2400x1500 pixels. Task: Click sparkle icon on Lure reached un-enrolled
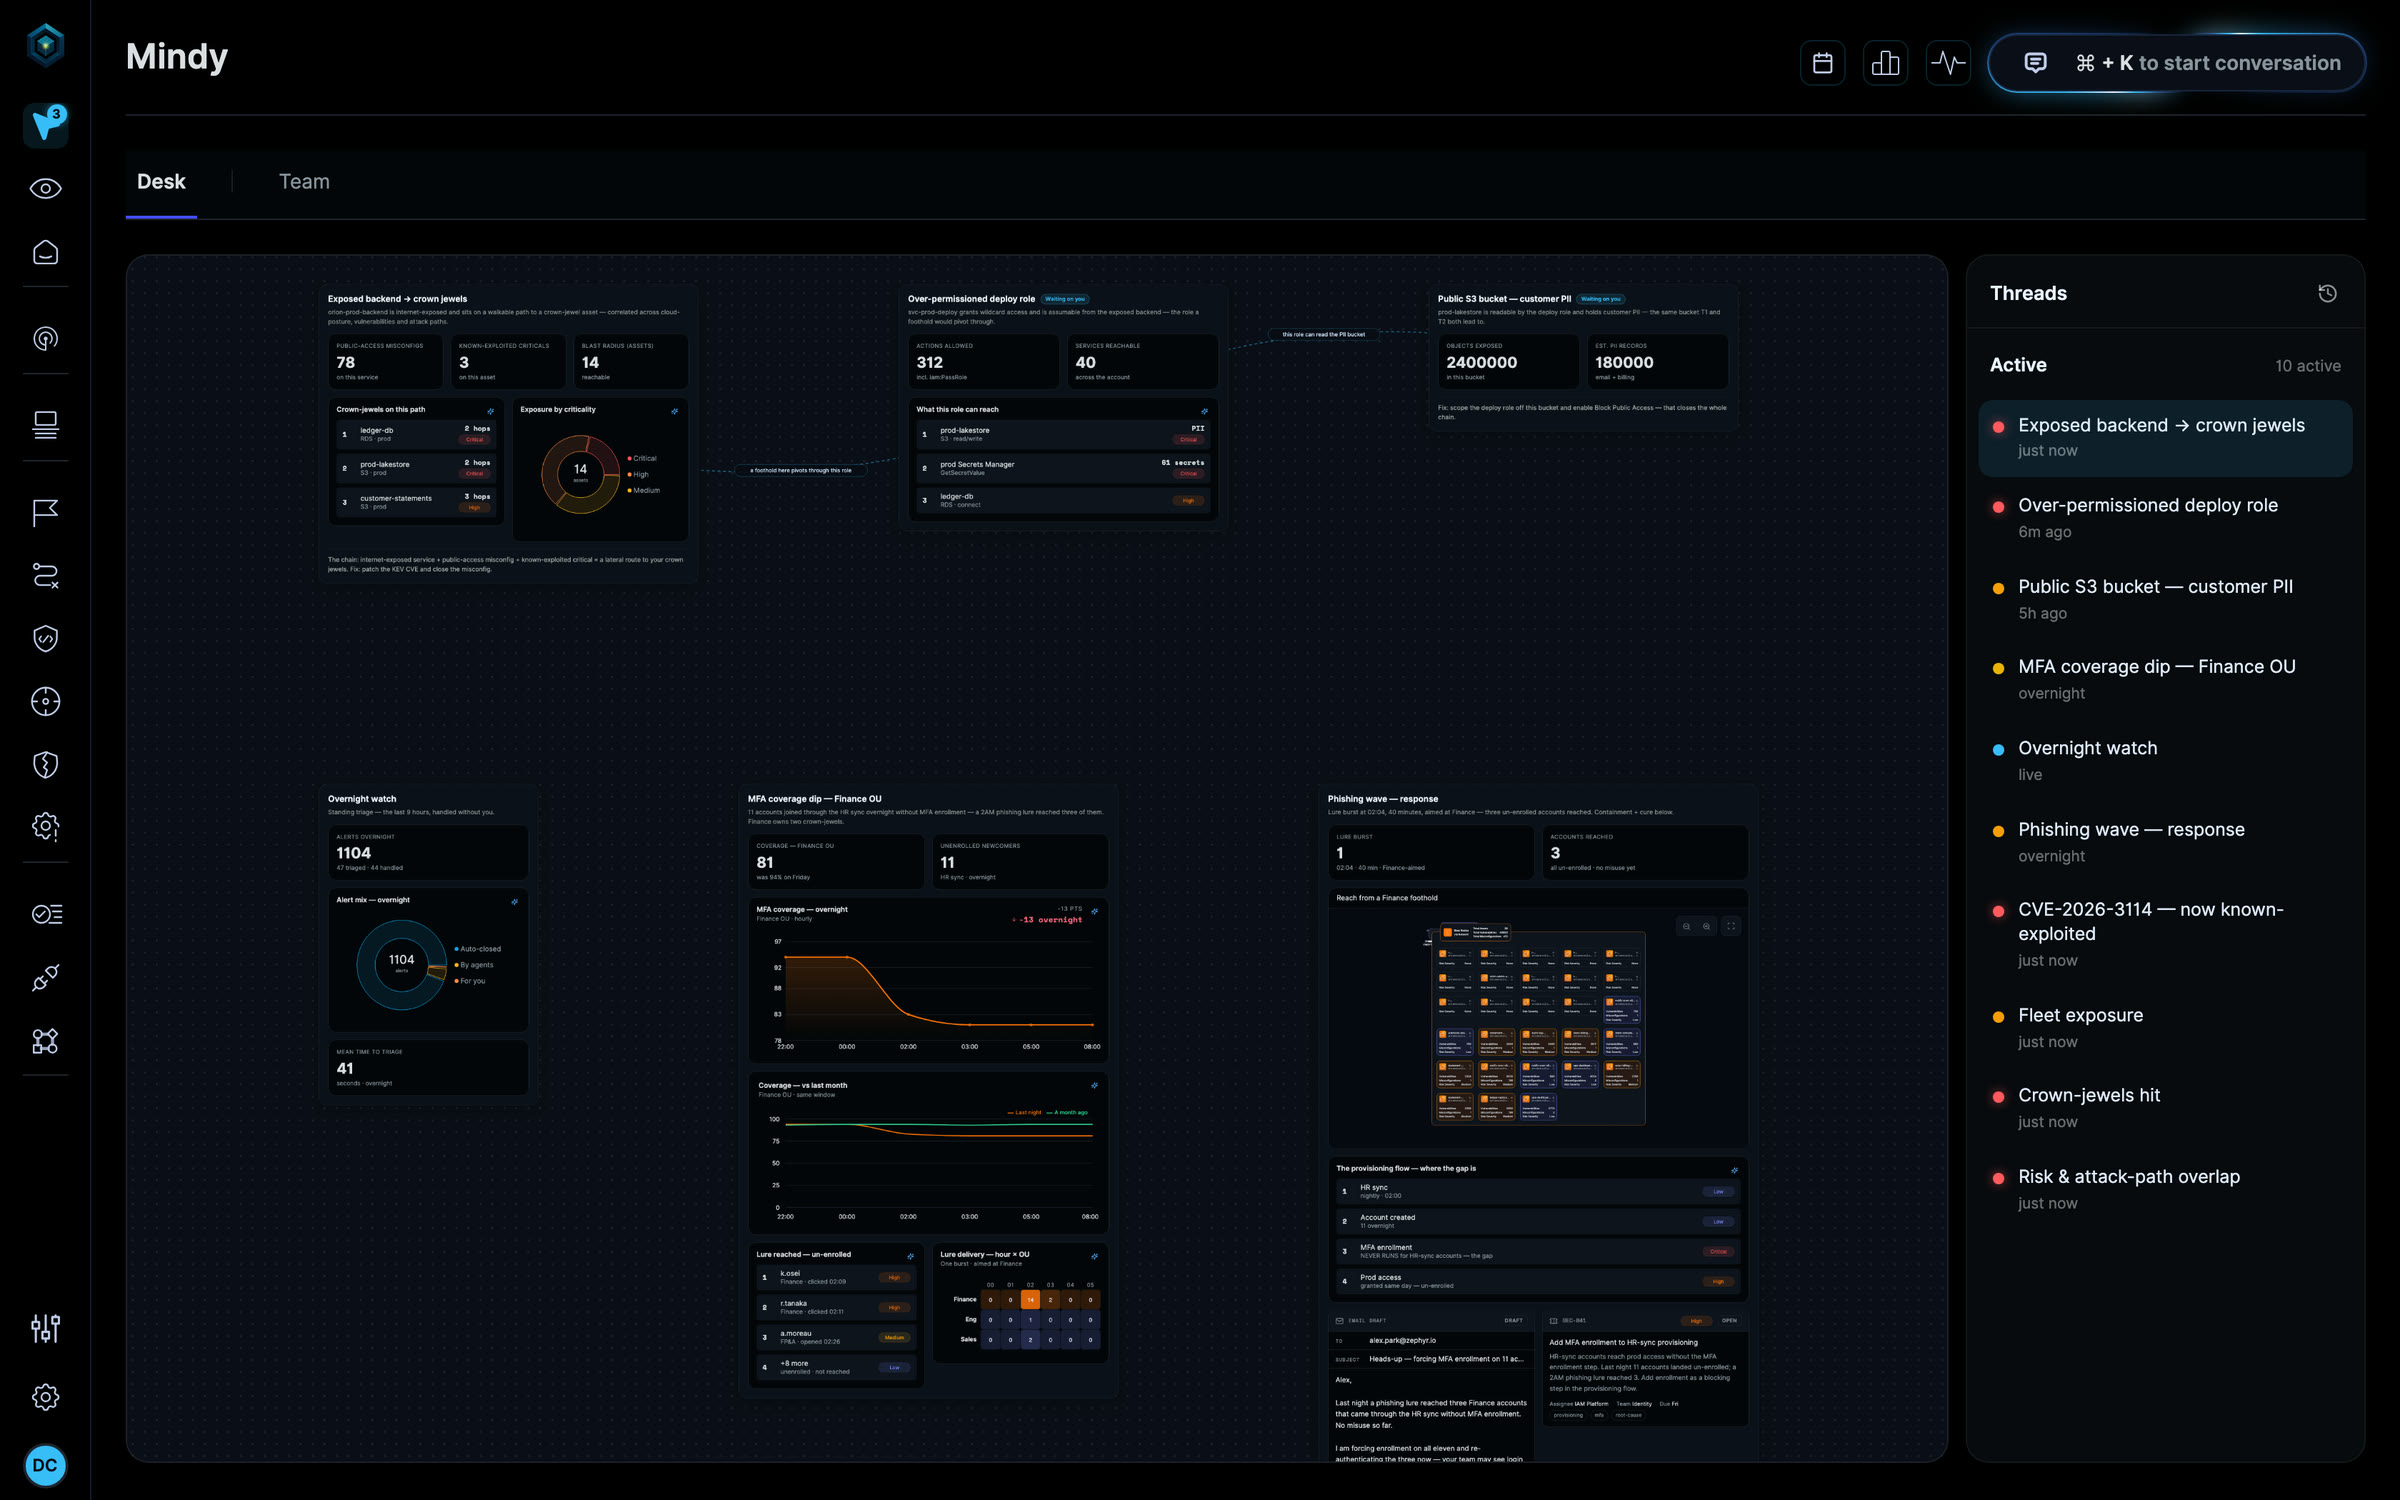tap(910, 1256)
